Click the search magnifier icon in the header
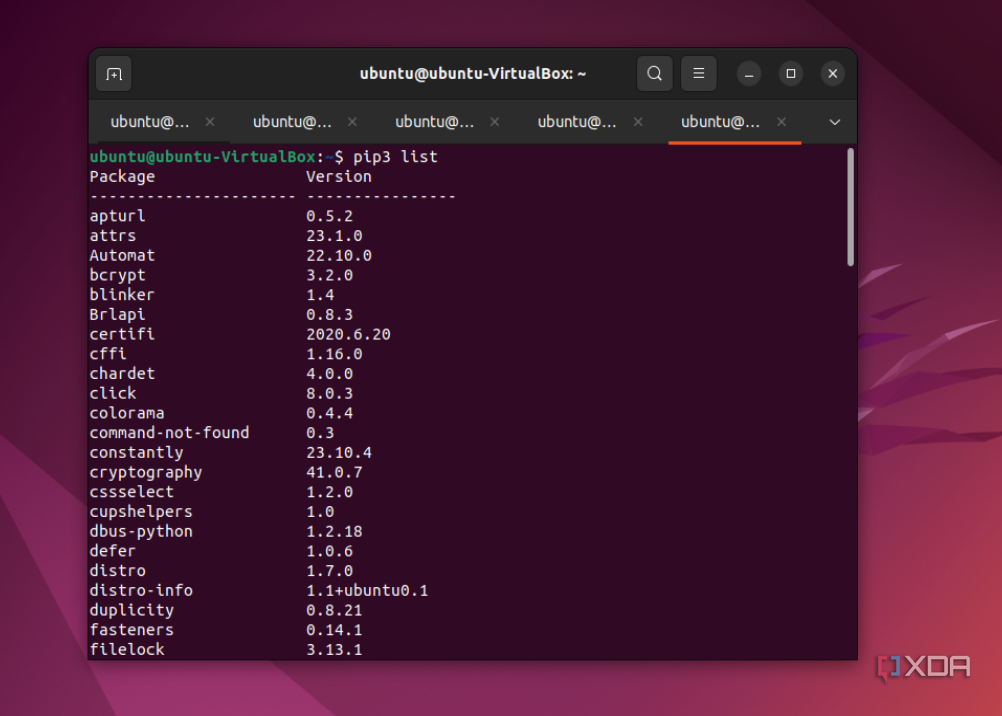The height and width of the screenshot is (716, 1002). [654, 74]
